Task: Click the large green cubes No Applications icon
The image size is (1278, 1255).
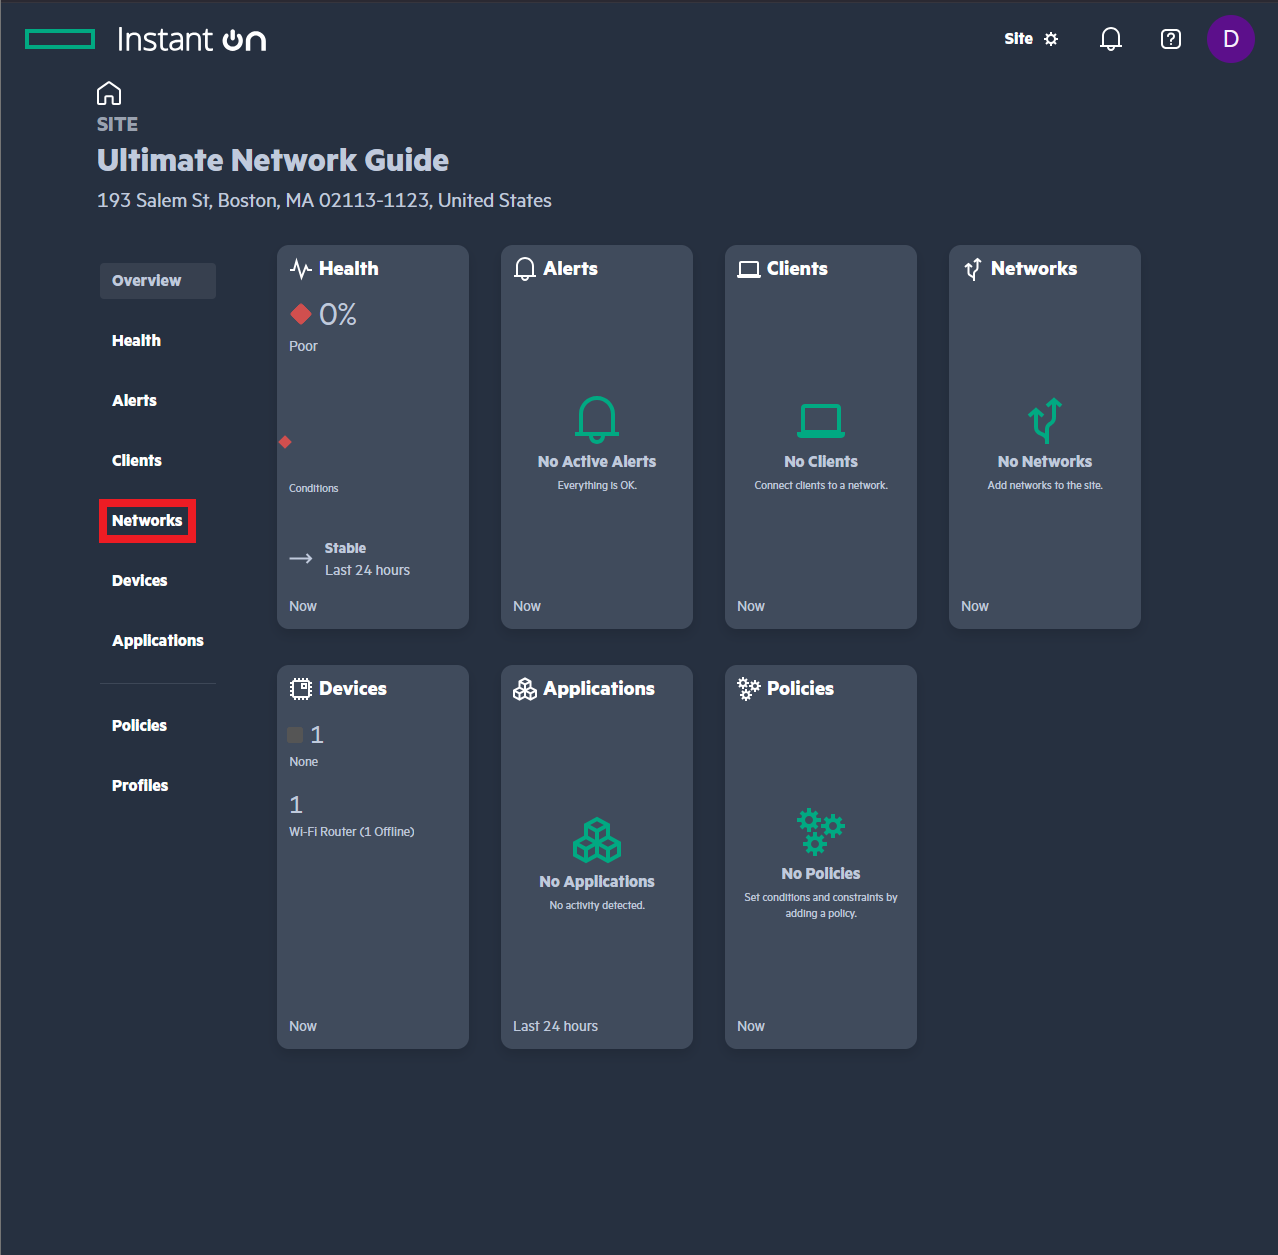Action: coord(597,840)
